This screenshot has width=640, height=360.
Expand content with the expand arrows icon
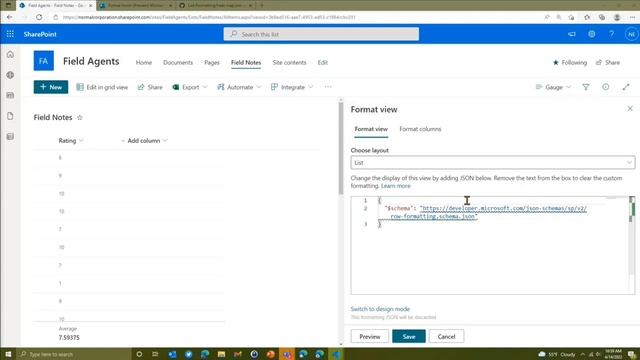tap(626, 87)
